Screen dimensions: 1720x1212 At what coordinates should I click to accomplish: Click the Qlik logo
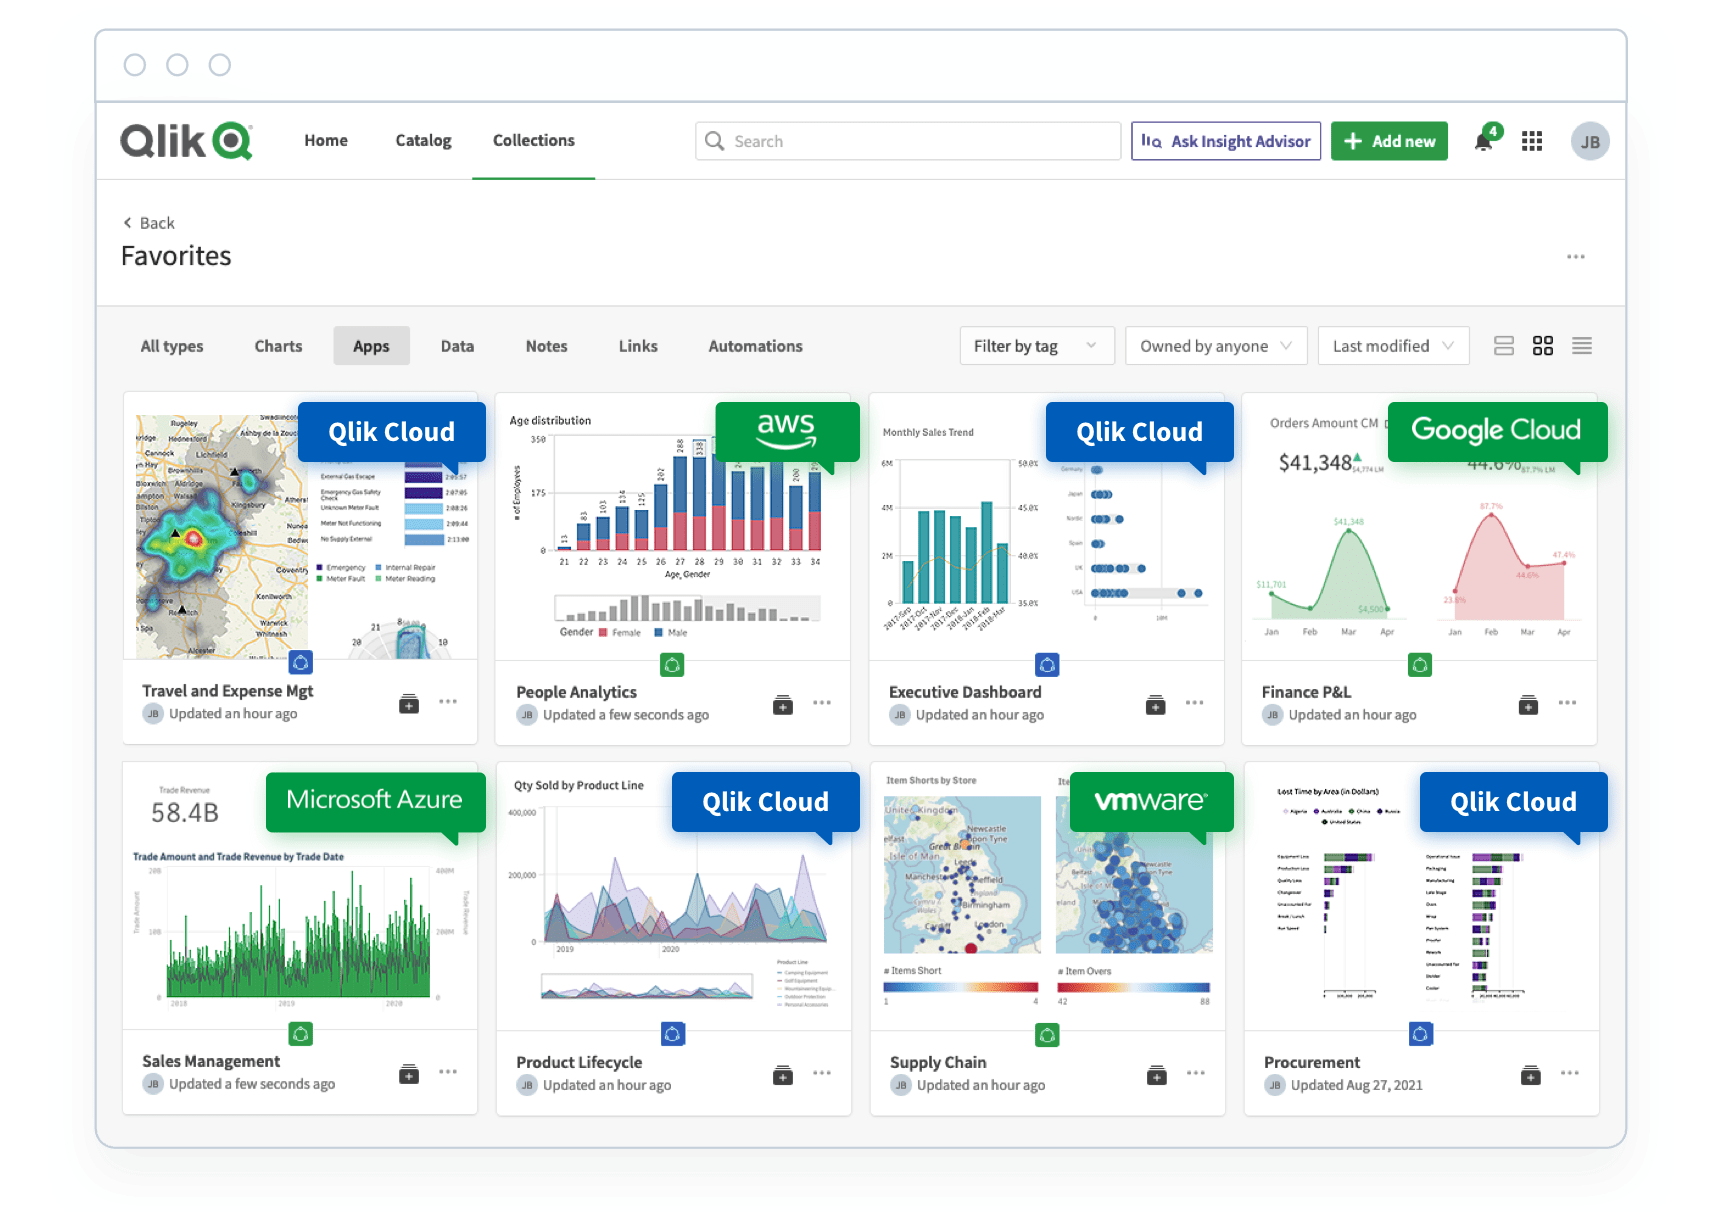point(187,141)
